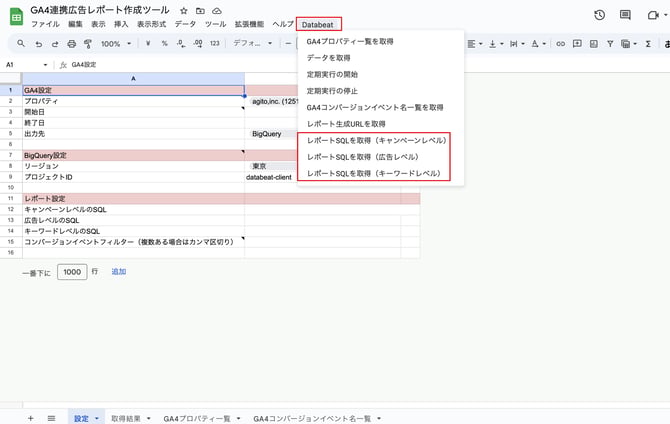Image resolution: width=670 pixels, height=424 pixels.
Task: Decrease decimal places
Action: [181, 44]
